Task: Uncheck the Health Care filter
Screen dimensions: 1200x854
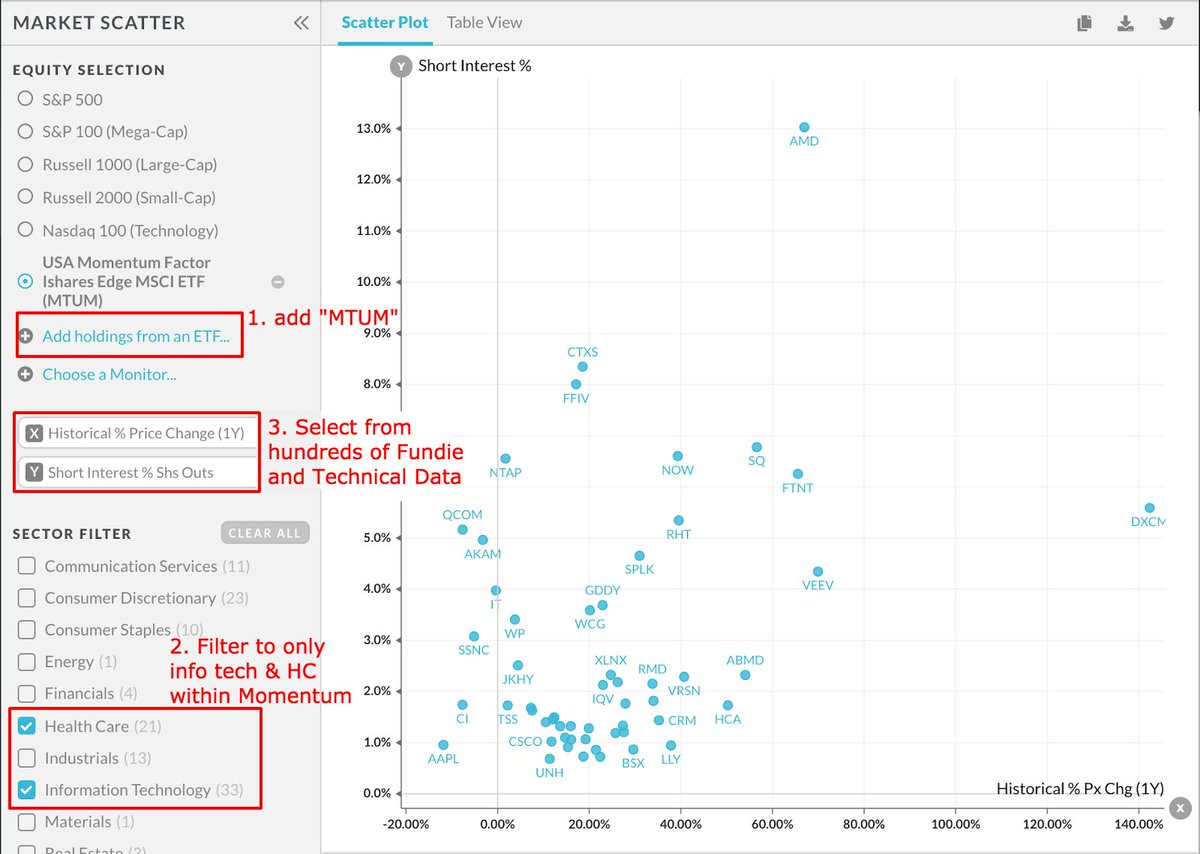Action: (27, 726)
